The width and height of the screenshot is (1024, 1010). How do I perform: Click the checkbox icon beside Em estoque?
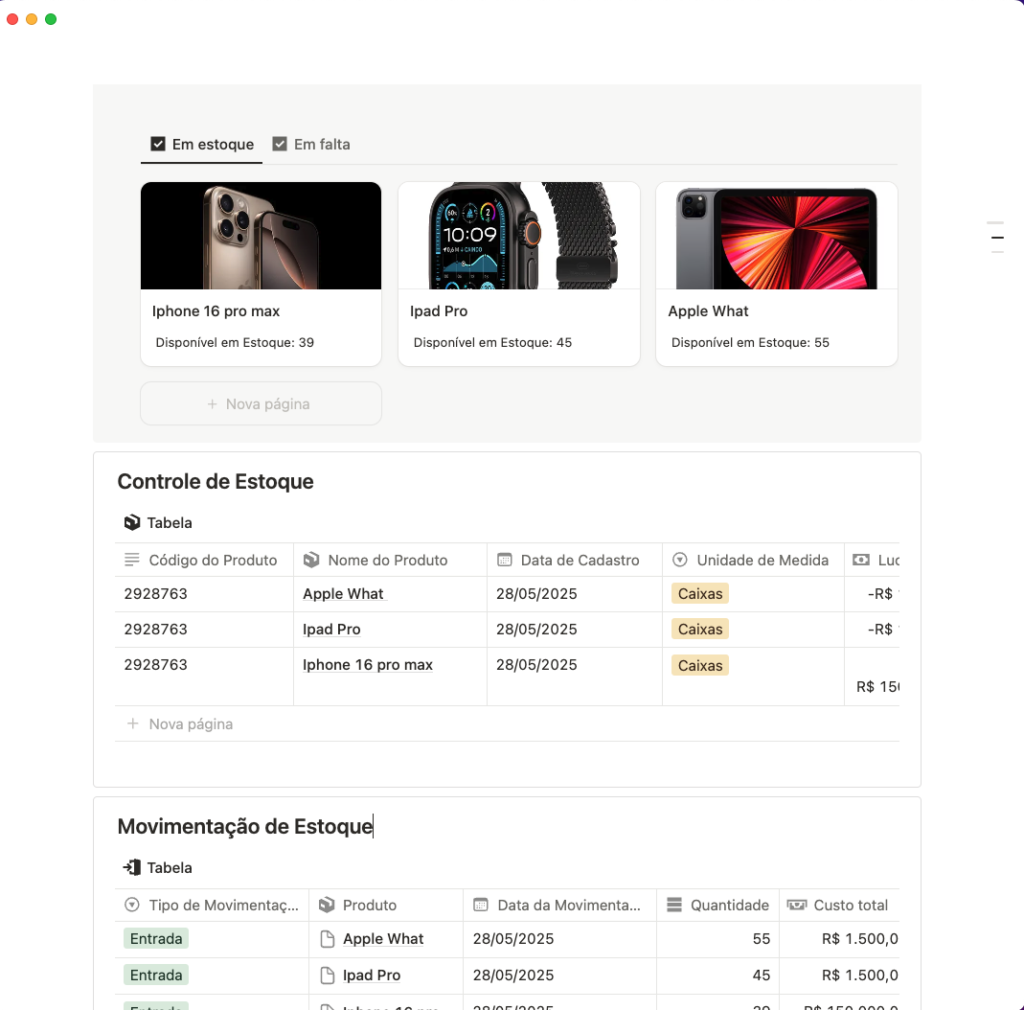(x=158, y=144)
